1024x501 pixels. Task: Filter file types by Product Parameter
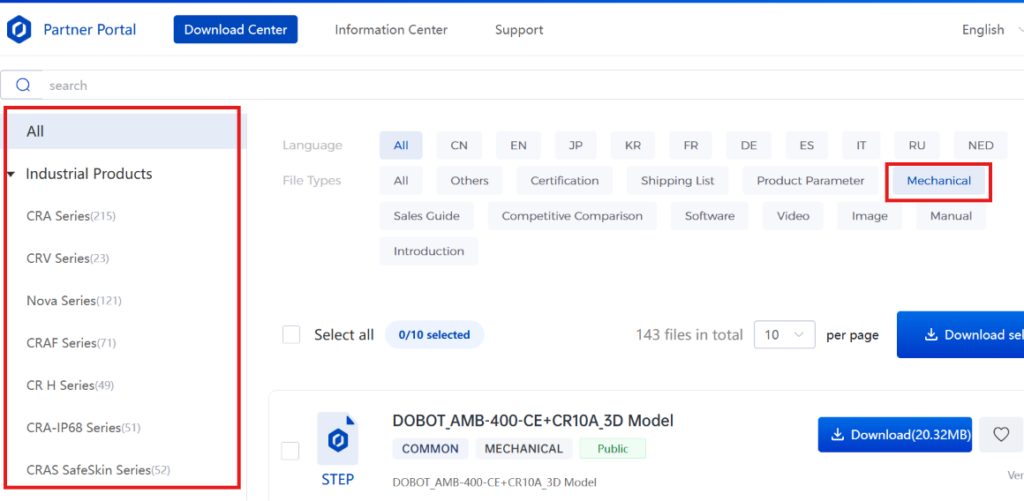tap(810, 180)
